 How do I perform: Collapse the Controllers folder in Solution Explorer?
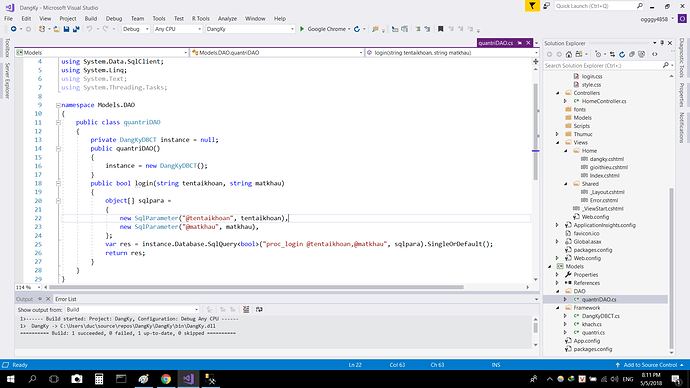tap(558, 93)
